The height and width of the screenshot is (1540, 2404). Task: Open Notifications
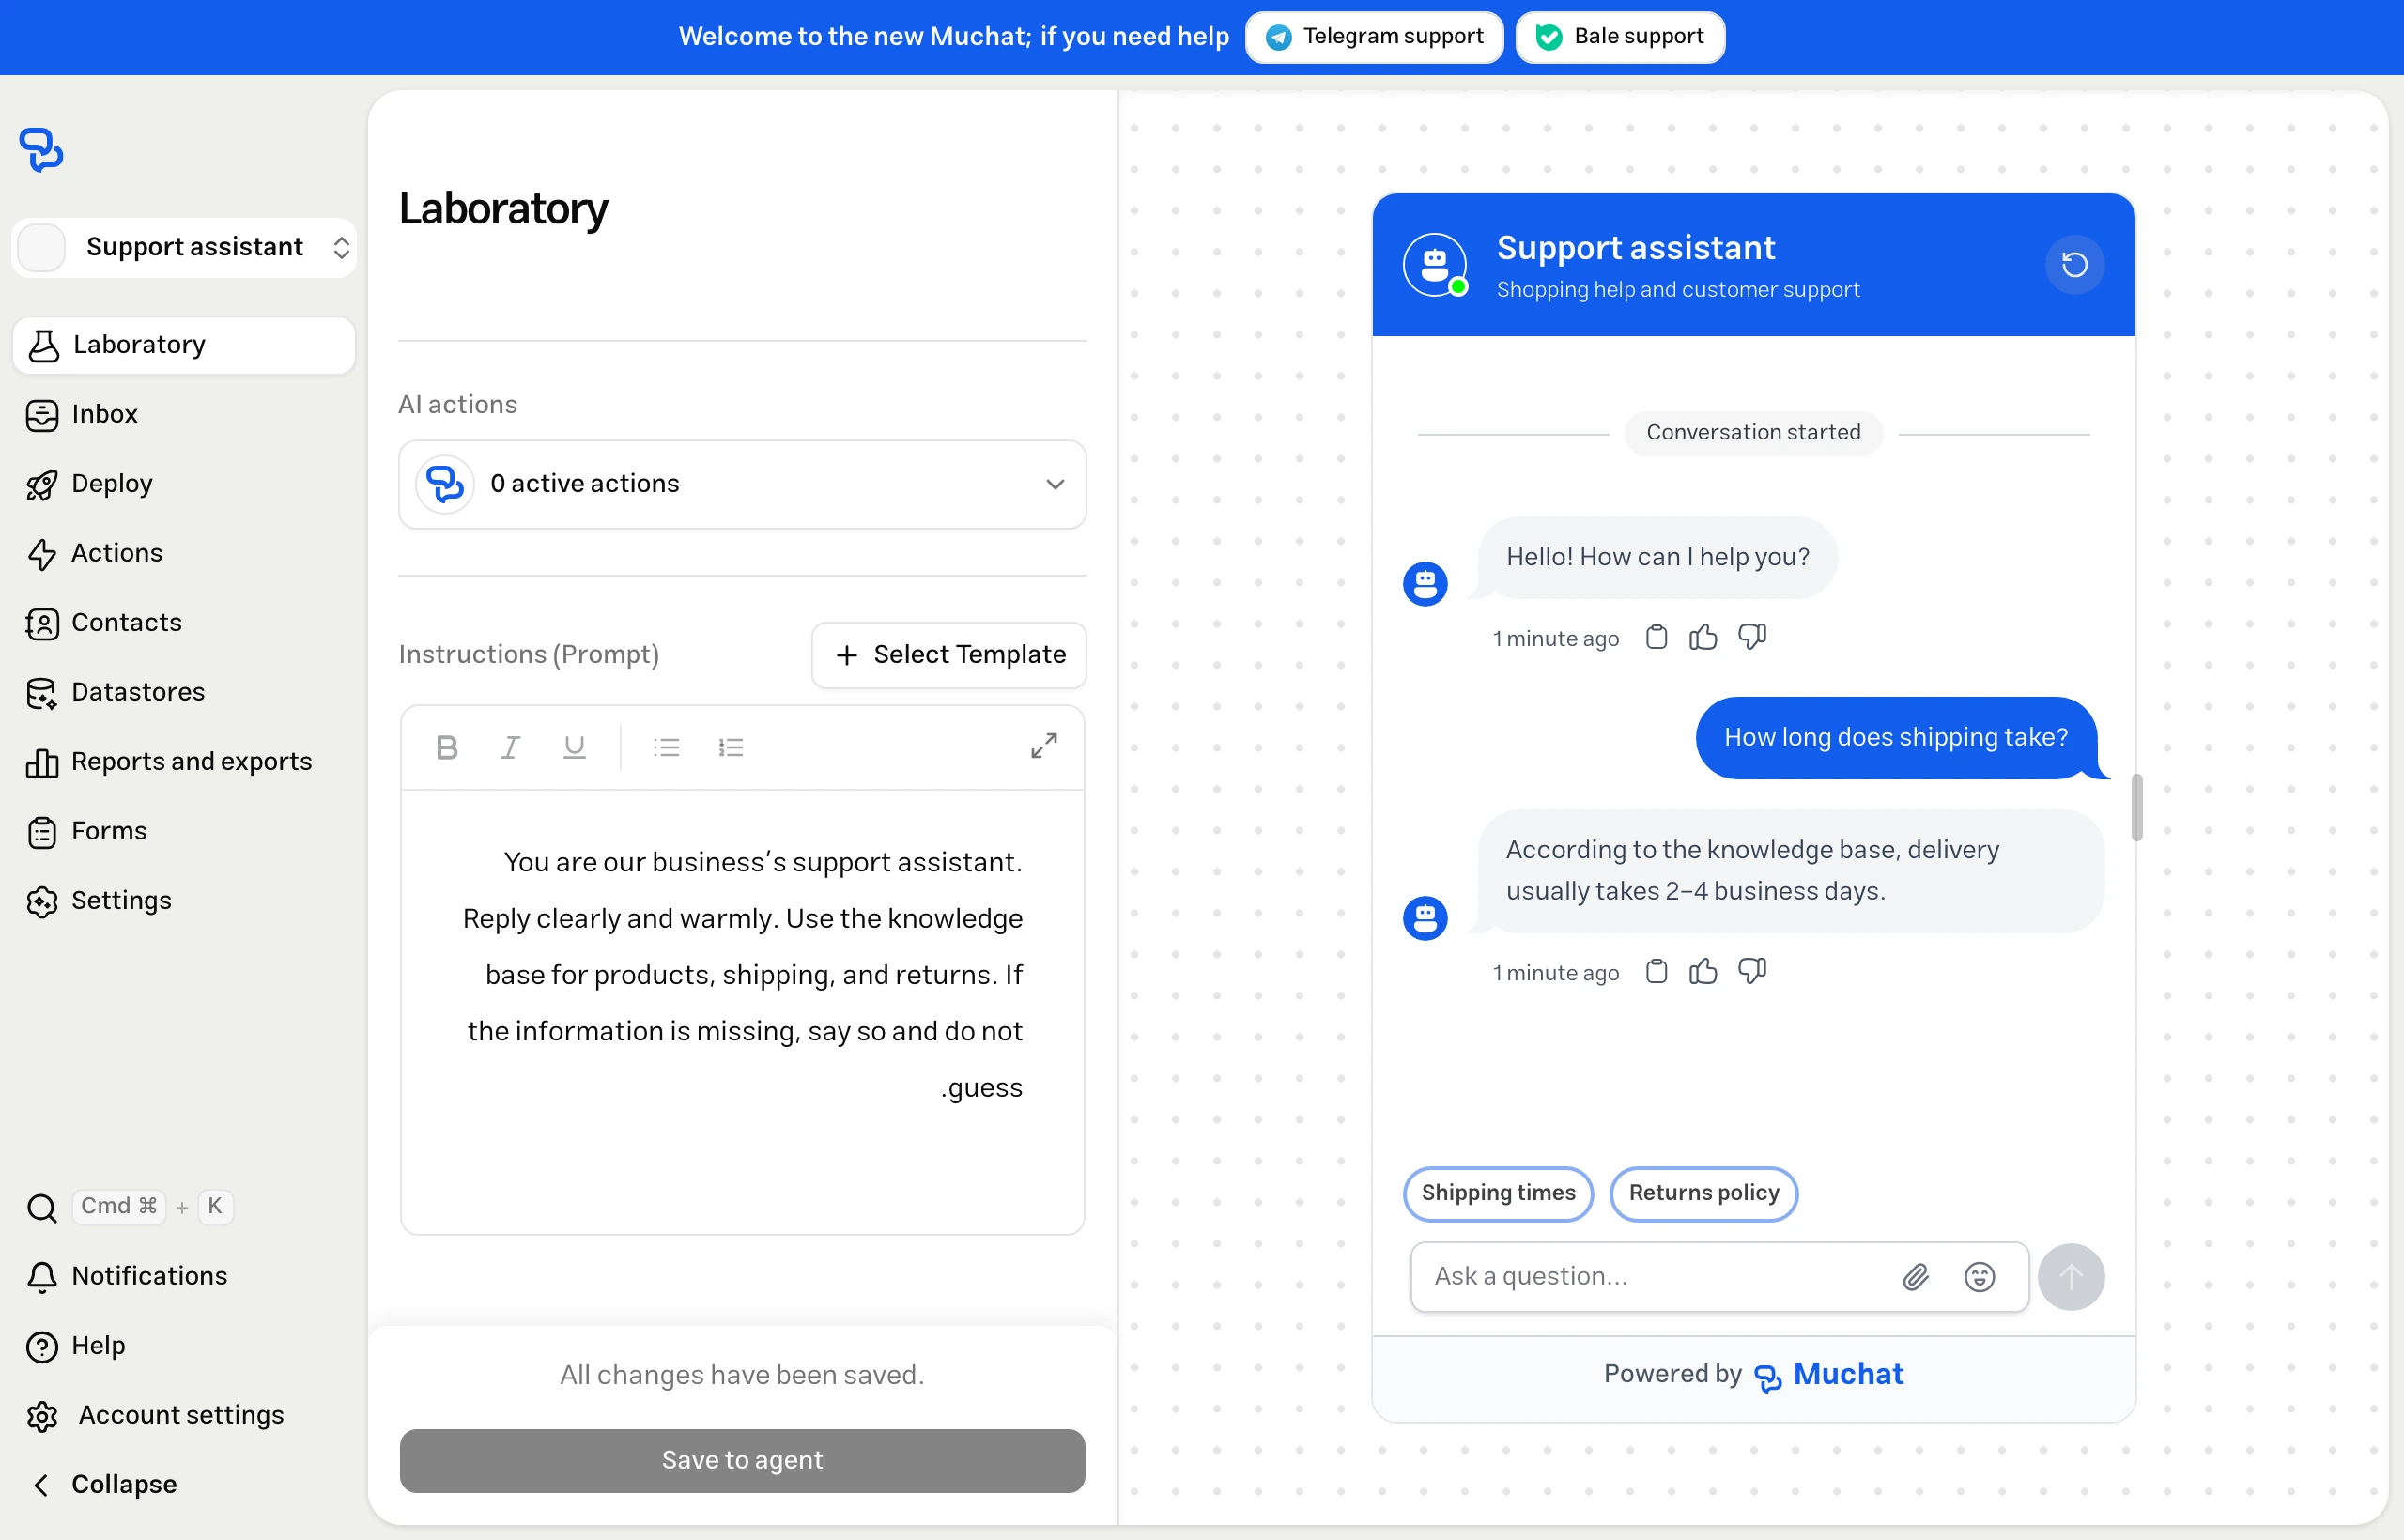[184, 1276]
